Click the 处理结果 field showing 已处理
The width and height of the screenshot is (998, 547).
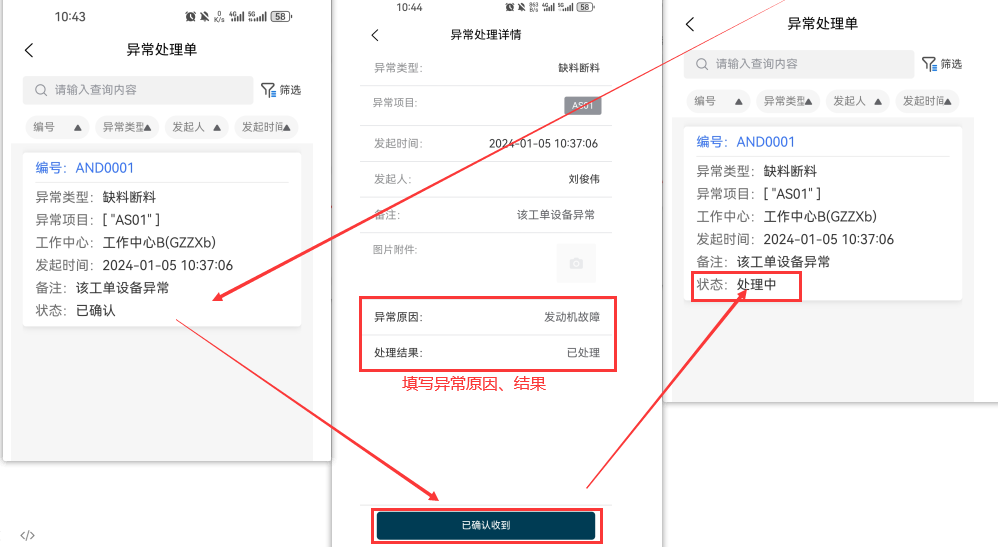(x=487, y=352)
